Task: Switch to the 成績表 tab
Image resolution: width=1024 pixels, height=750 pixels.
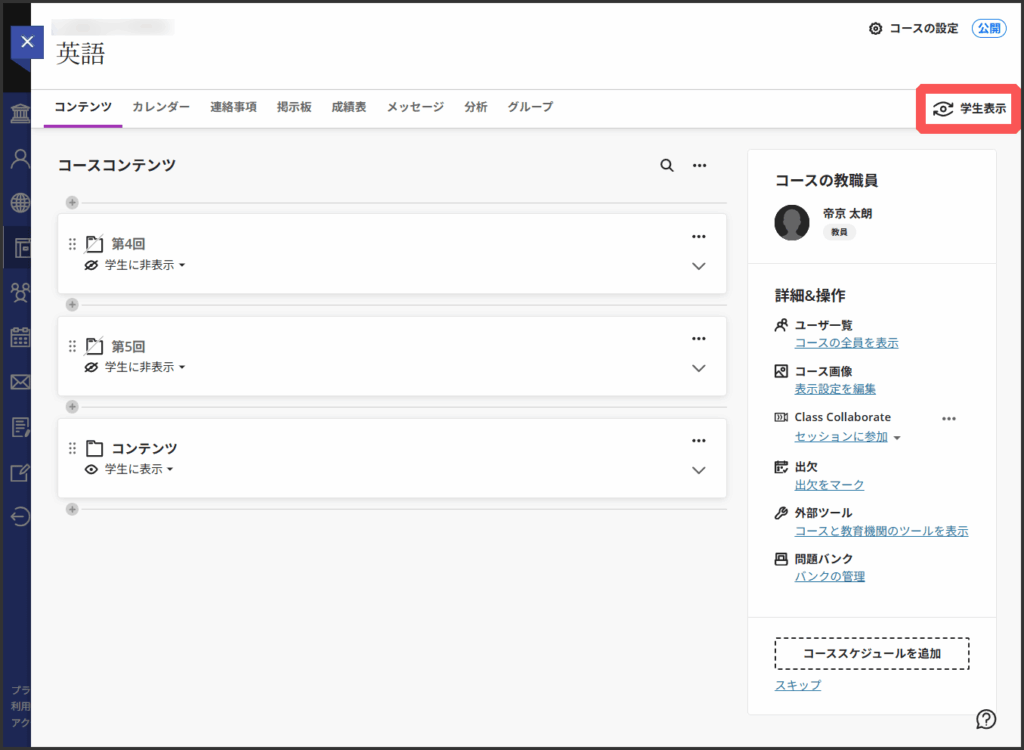Action: point(349,107)
